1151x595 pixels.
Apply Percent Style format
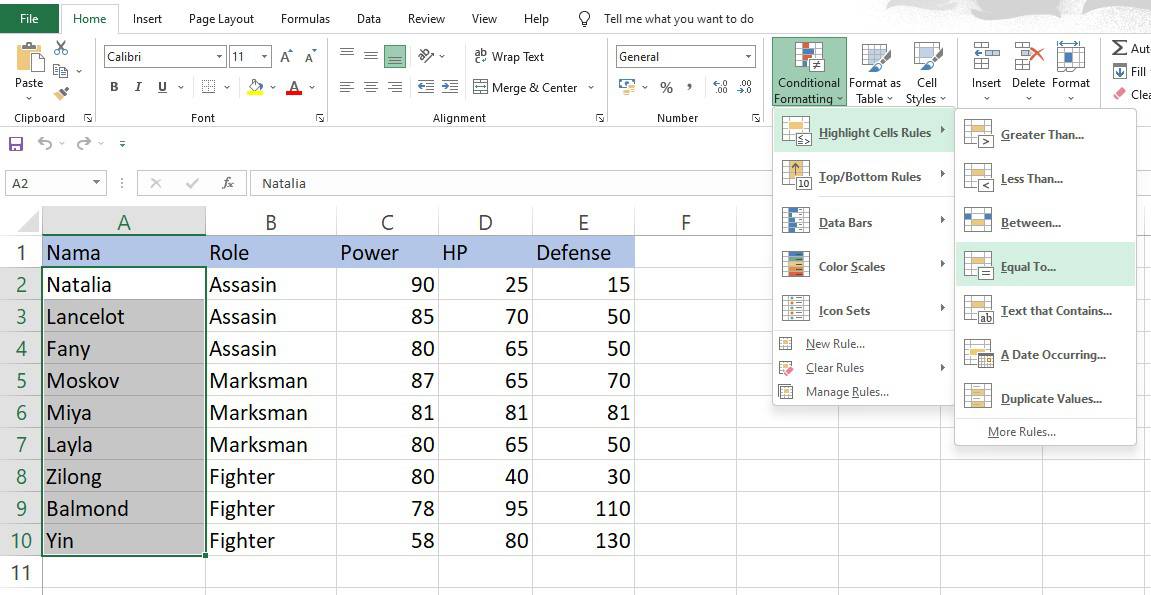point(667,88)
